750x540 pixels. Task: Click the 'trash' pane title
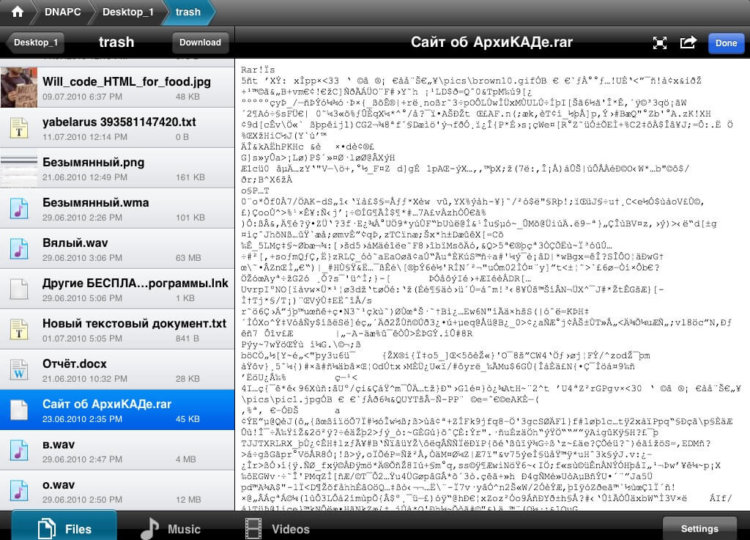(x=116, y=42)
